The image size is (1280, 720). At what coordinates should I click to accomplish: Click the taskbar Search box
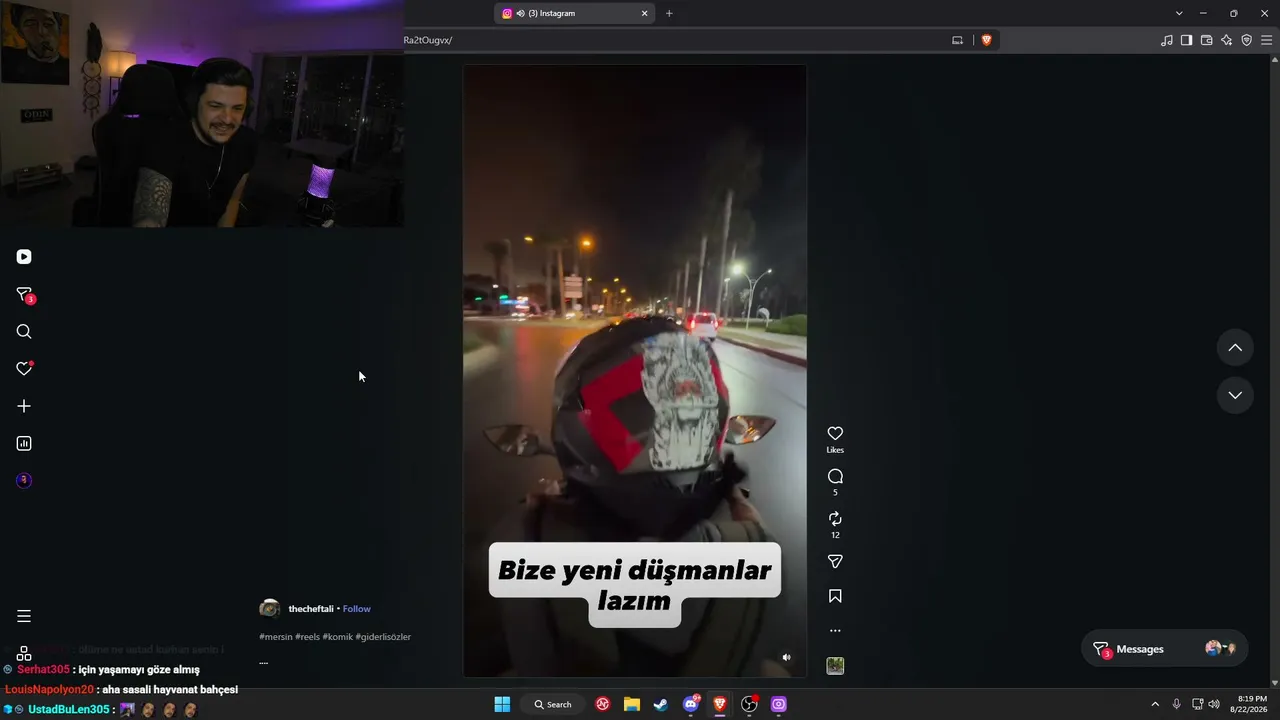(553, 704)
